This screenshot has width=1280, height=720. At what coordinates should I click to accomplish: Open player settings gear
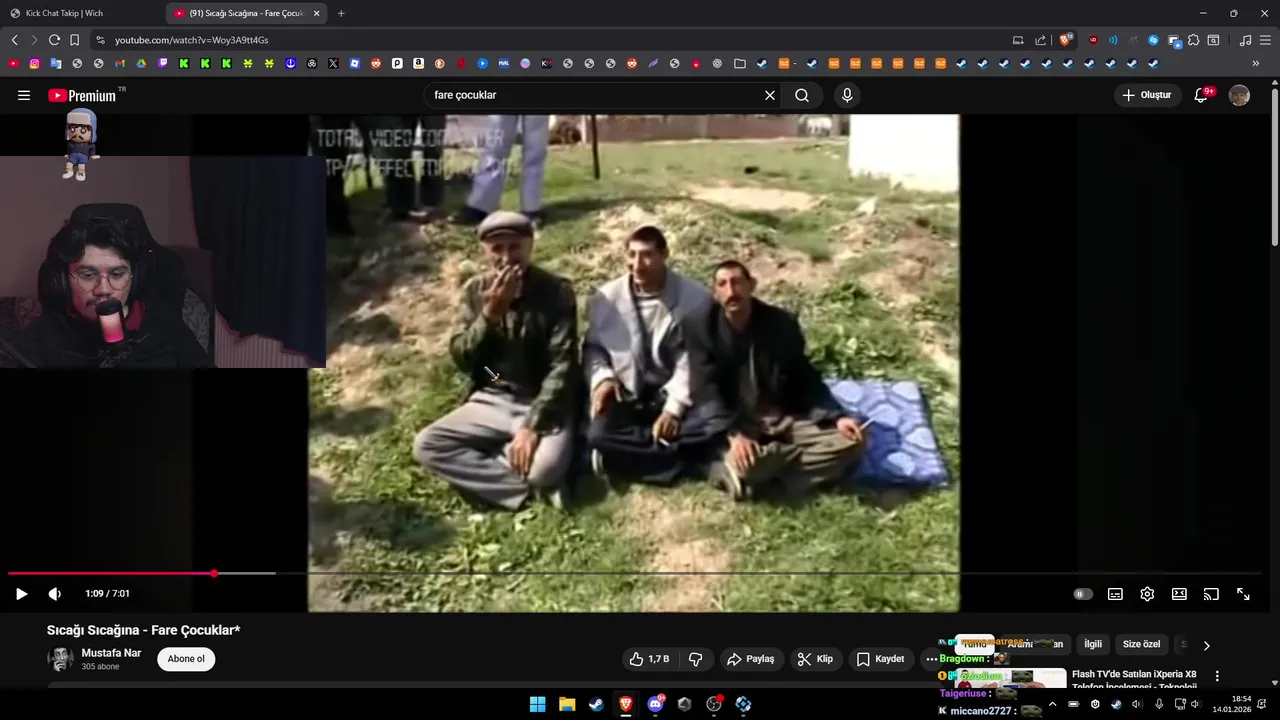click(x=1147, y=594)
